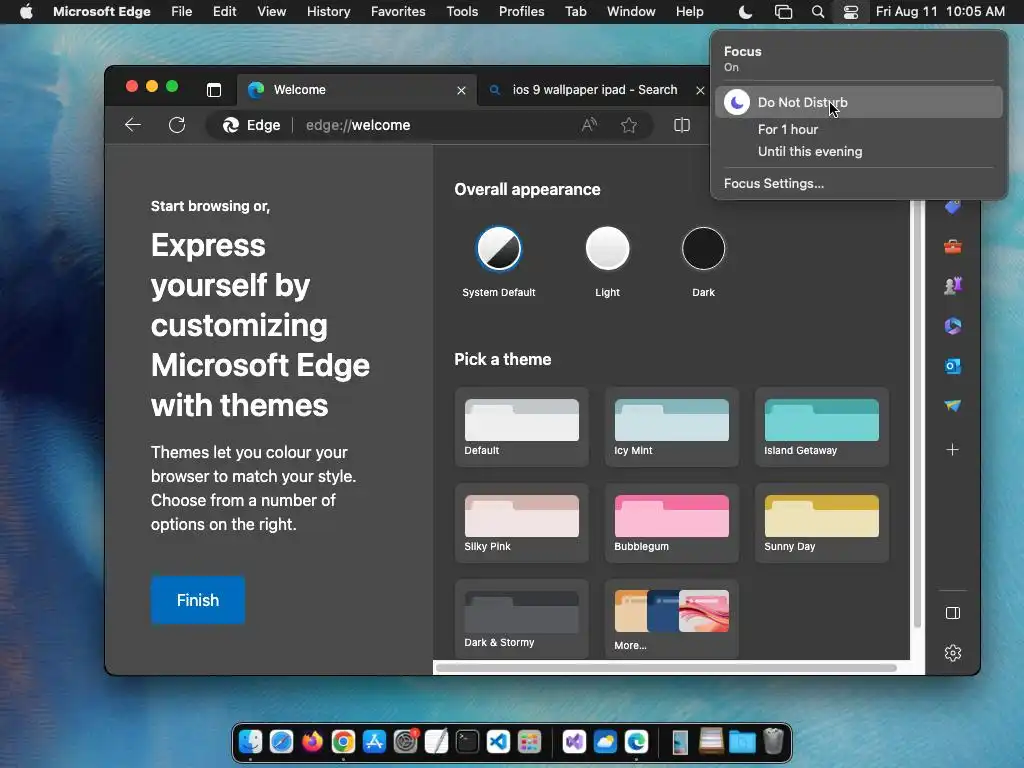Open the Apple menu
1024x768 pixels.
click(x=26, y=12)
